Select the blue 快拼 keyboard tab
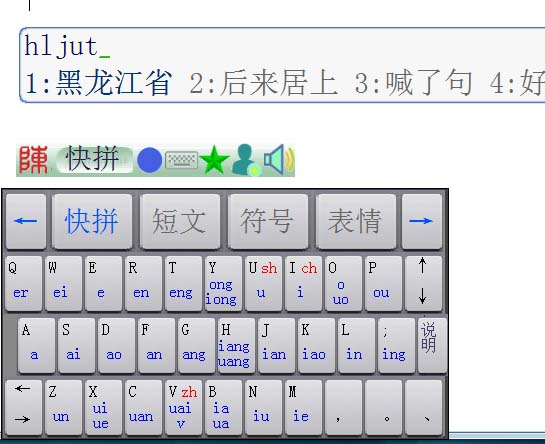This screenshot has width=545, height=444. (92, 221)
